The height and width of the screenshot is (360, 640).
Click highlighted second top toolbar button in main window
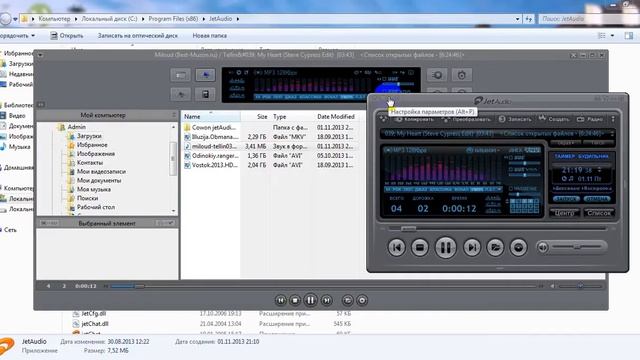[205, 75]
